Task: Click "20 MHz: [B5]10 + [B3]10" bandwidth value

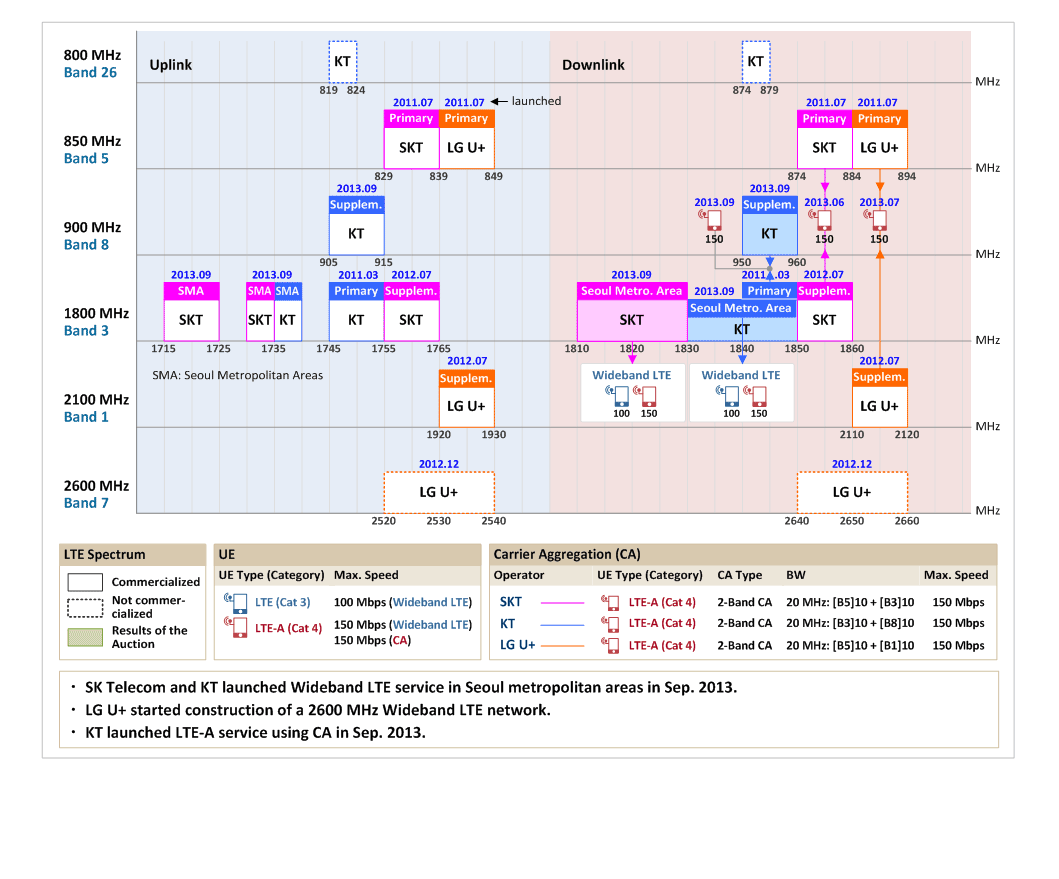Action: pyautogui.click(x=850, y=602)
